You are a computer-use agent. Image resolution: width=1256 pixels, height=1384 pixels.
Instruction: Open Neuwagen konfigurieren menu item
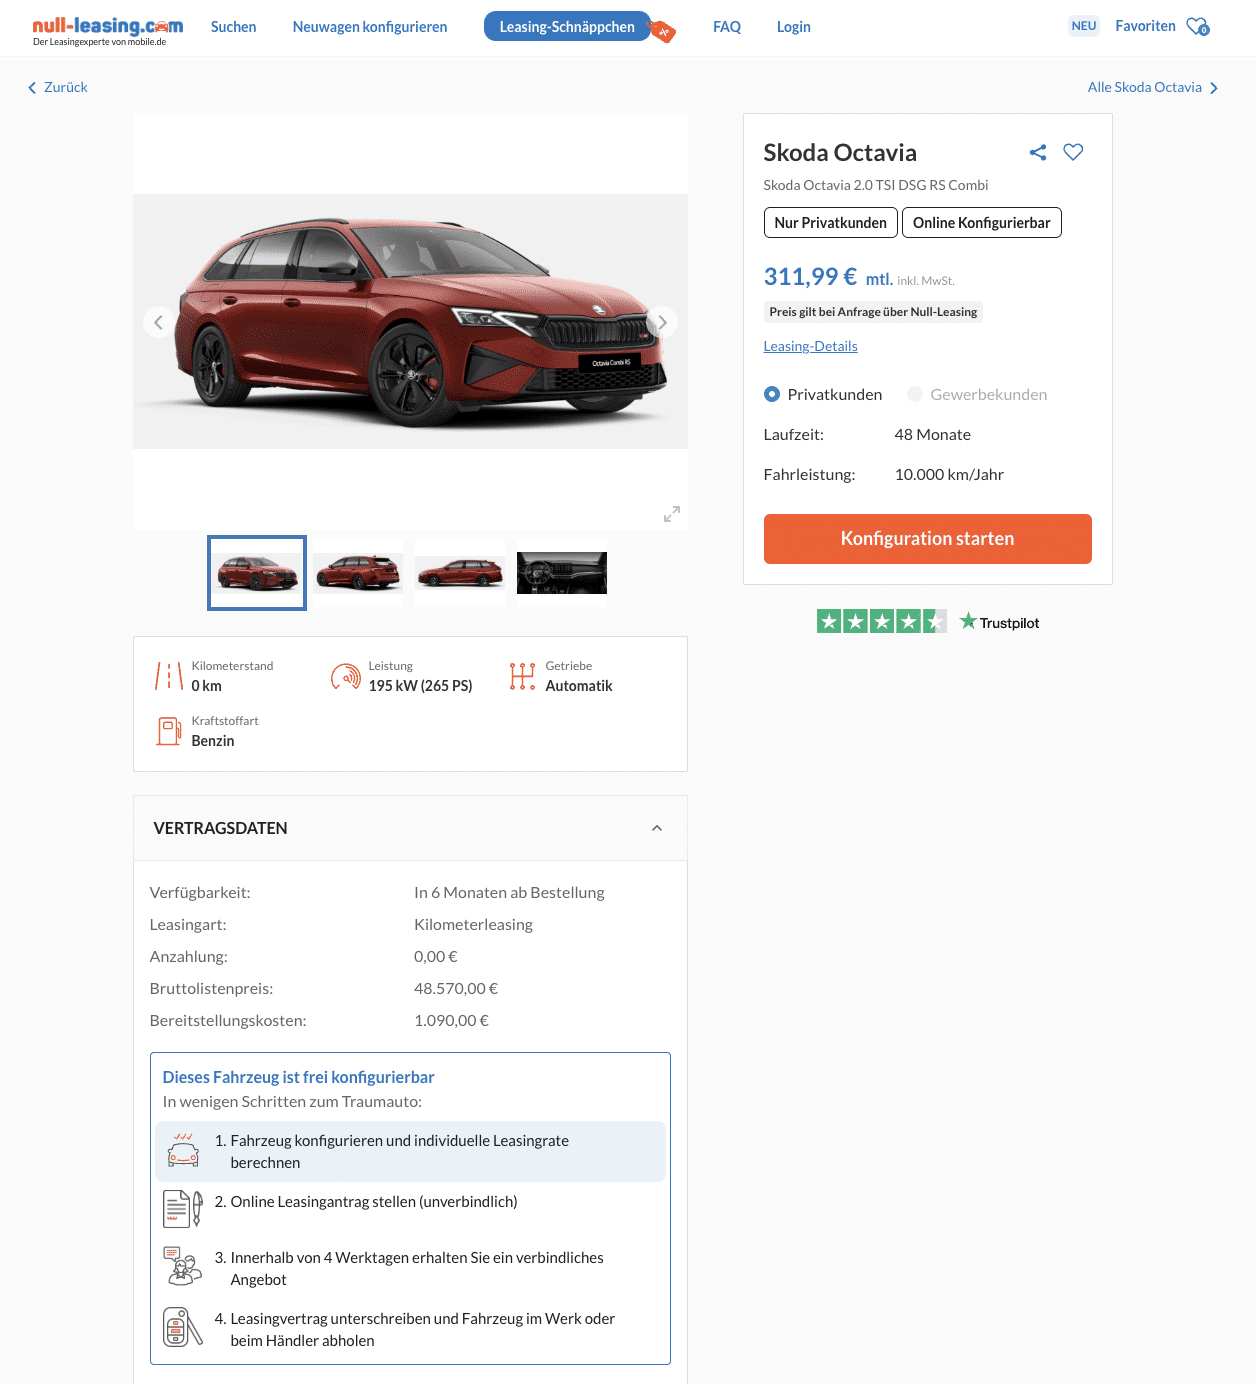pyautogui.click(x=370, y=27)
